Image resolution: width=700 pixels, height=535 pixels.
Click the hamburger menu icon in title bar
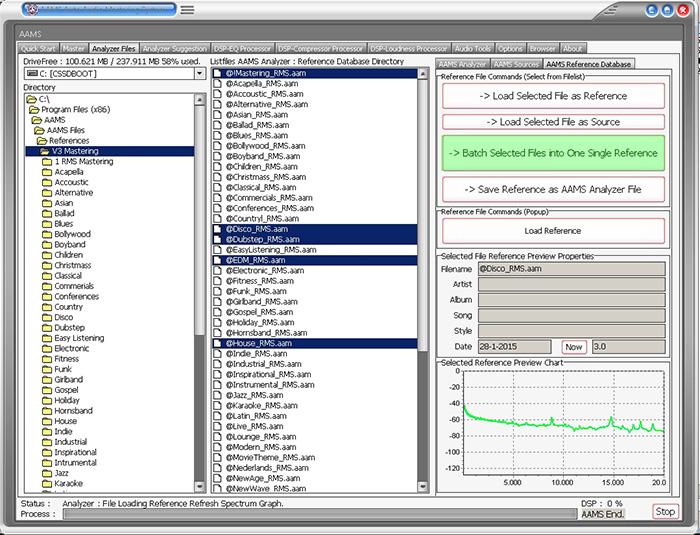187,9
